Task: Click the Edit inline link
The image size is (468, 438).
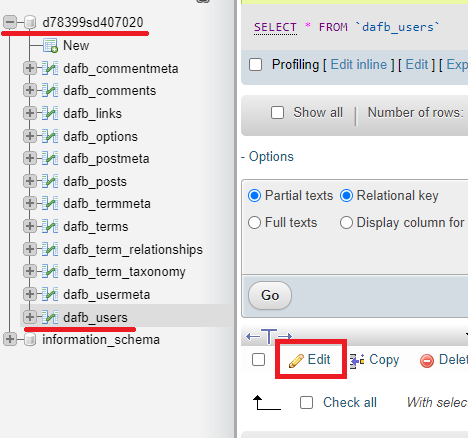Action: pyautogui.click(x=359, y=64)
